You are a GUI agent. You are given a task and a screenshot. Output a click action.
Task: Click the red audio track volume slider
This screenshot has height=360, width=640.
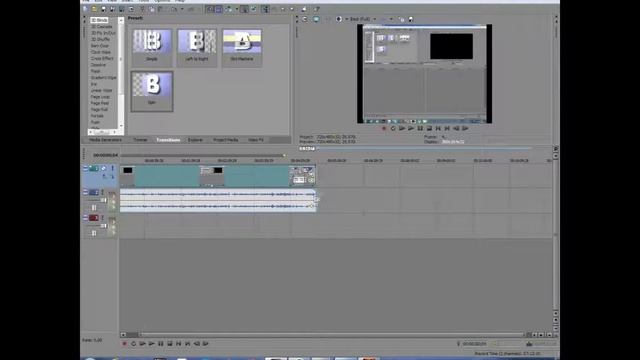104,226
